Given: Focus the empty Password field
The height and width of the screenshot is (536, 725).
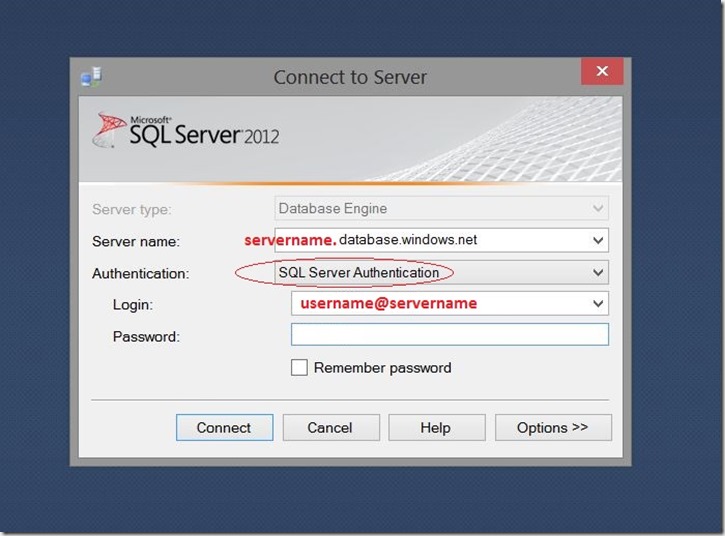Looking at the screenshot, I should point(449,335).
